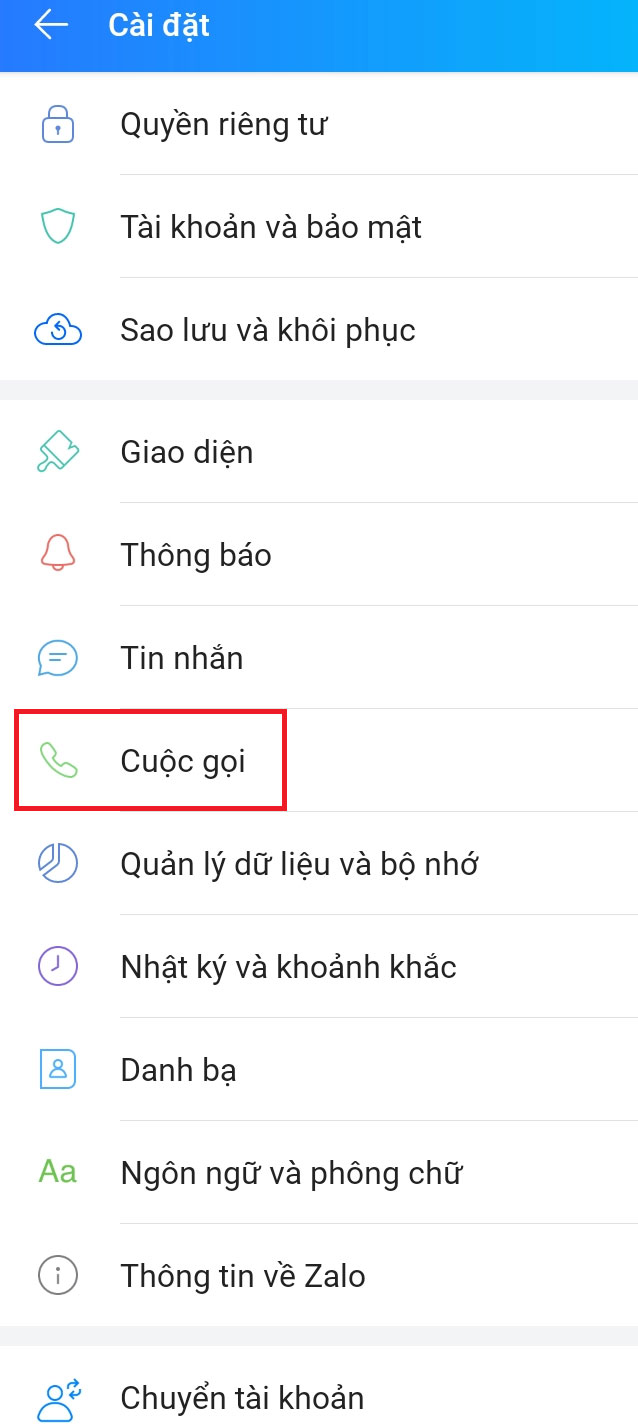The height and width of the screenshot is (1424, 638).
Task: Select the Aa icon for Ngôn ngữ và phông chữ
Action: click(x=57, y=1172)
